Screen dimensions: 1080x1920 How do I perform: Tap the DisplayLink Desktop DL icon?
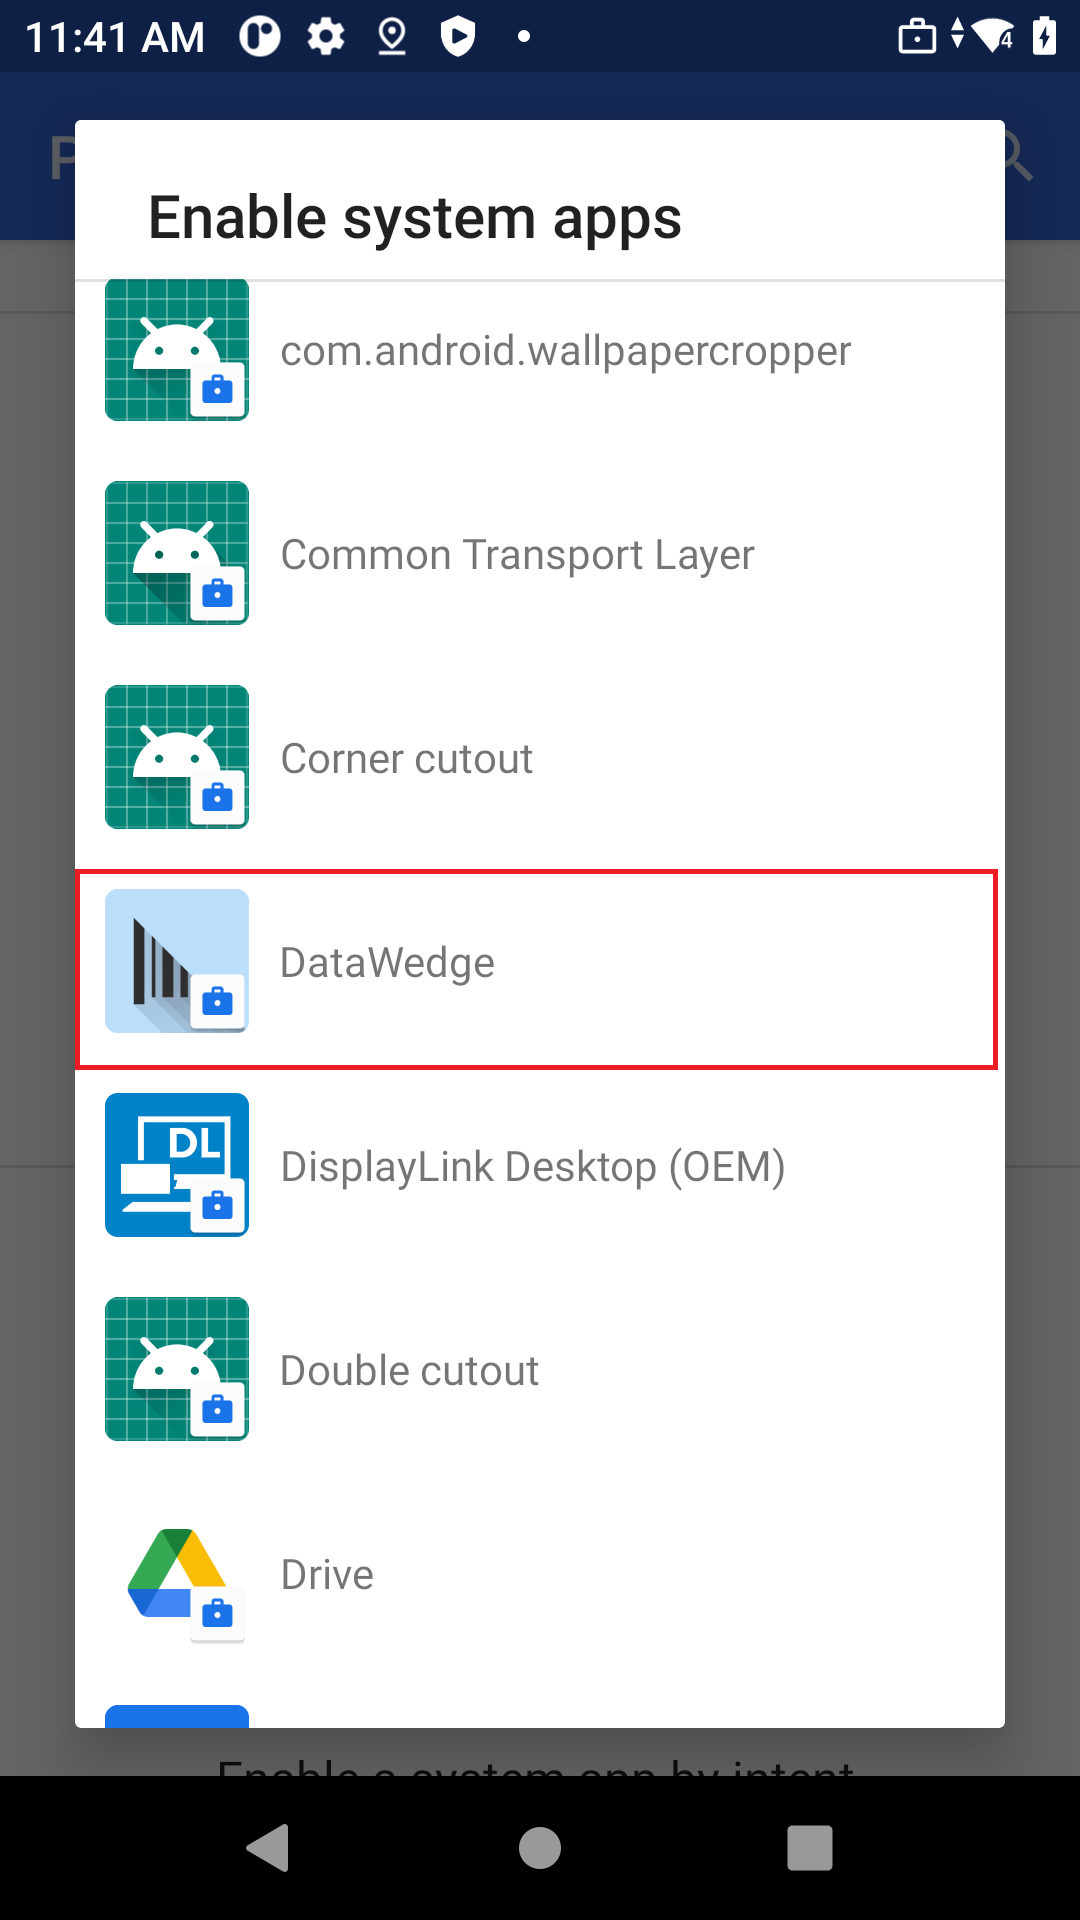177,1165
